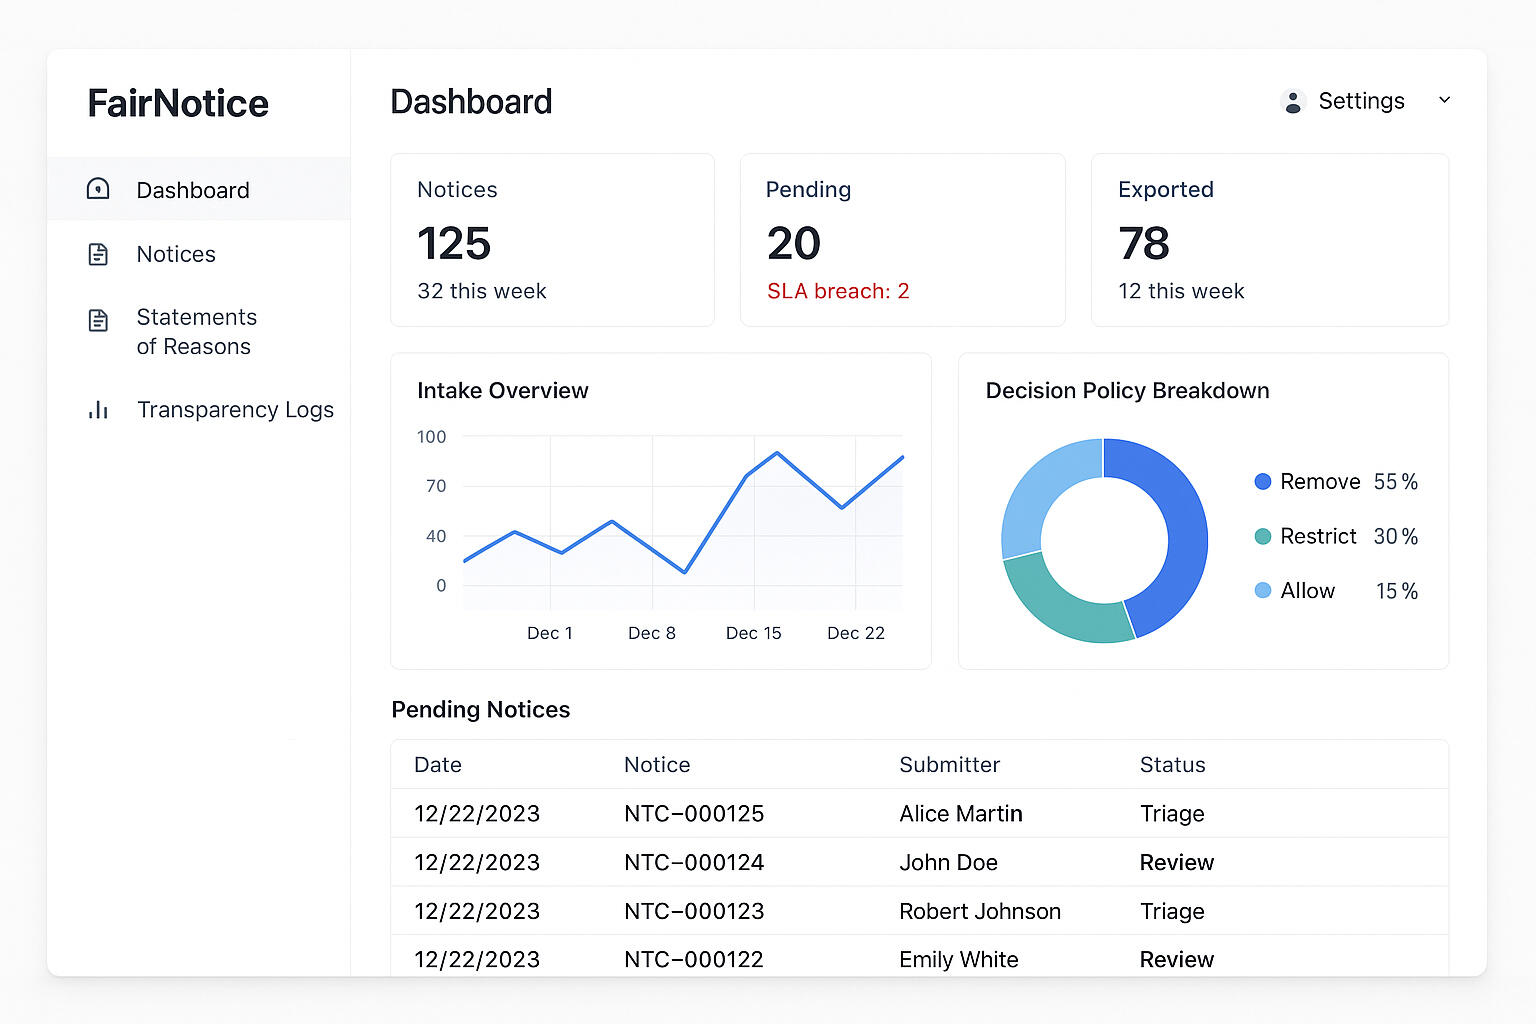
Task: Click the Date column header
Action: pyautogui.click(x=438, y=765)
